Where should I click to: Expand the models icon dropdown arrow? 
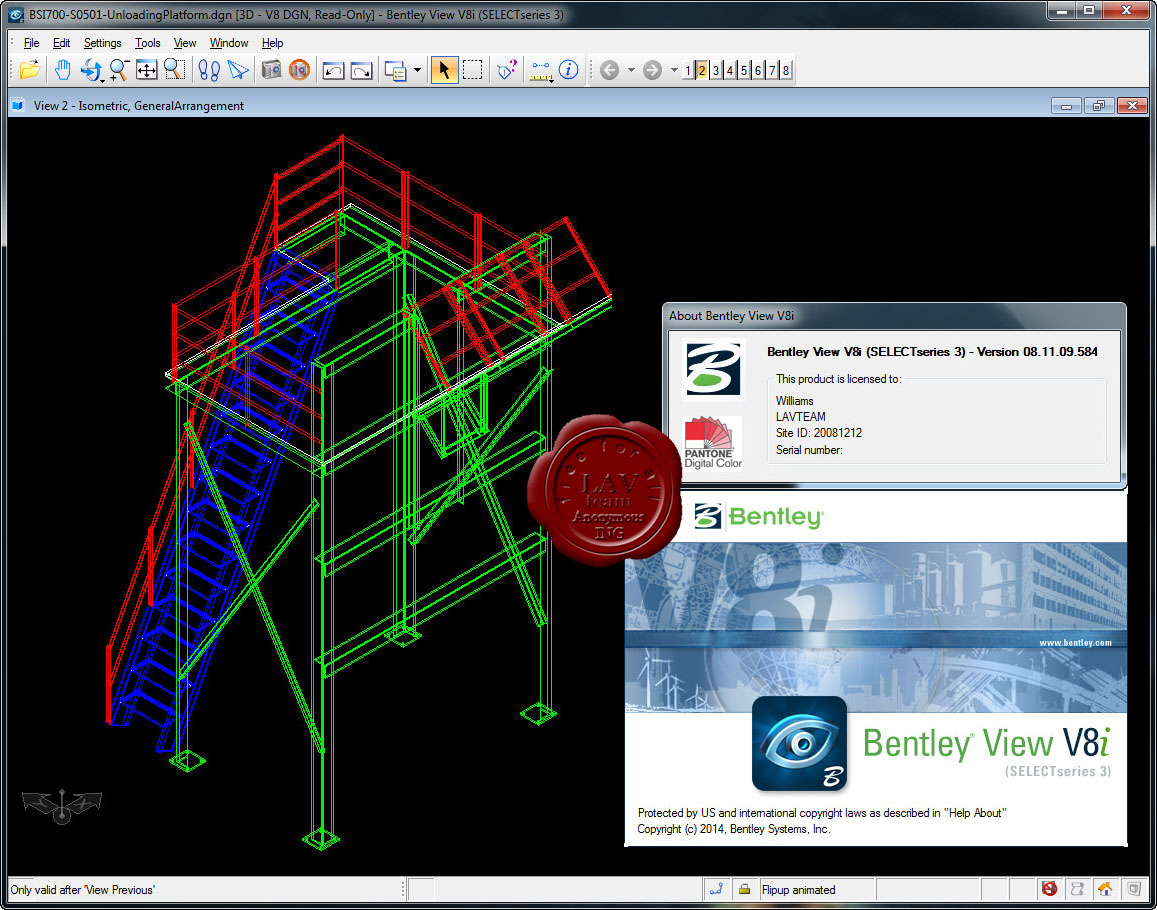coord(418,70)
